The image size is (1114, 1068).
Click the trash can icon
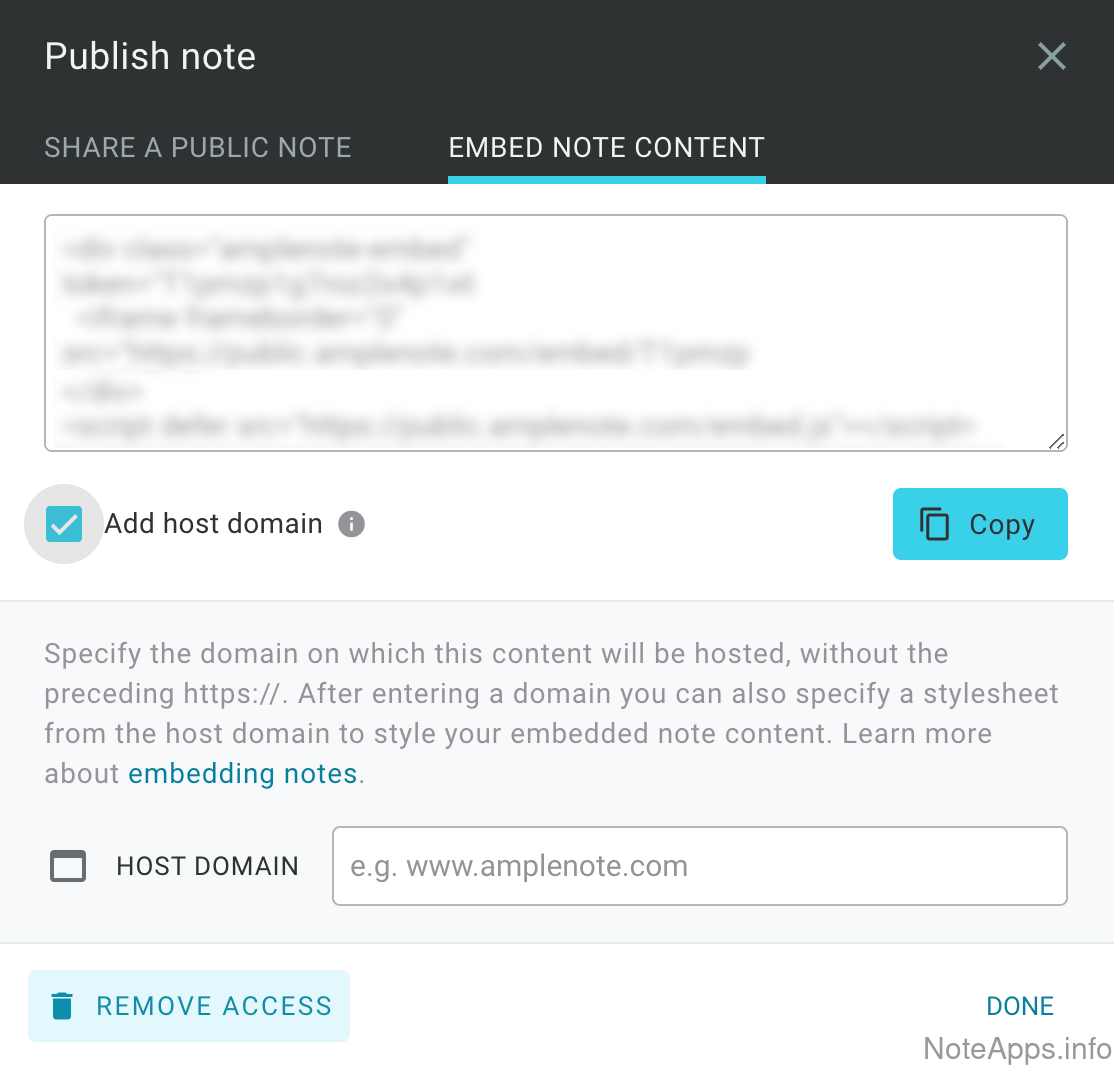62,1006
